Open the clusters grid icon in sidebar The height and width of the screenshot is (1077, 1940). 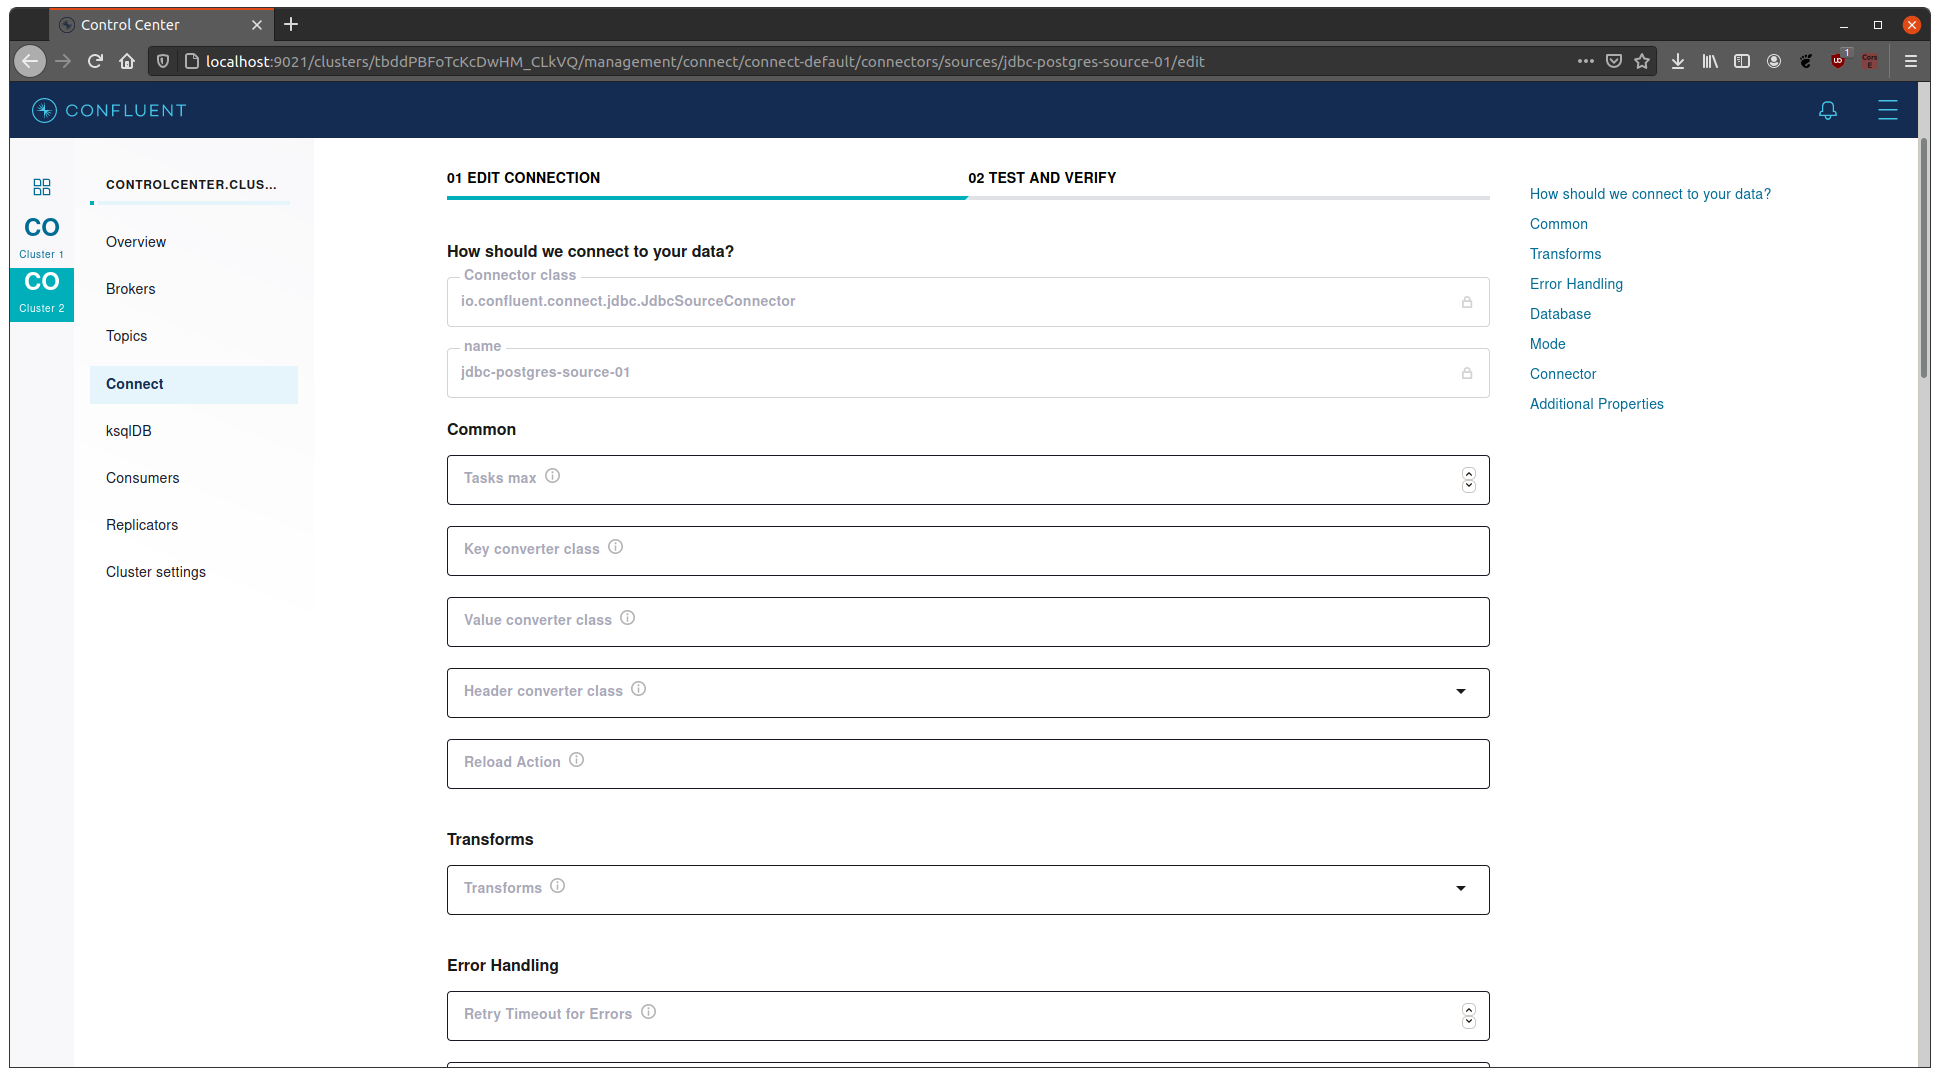pyautogui.click(x=42, y=187)
